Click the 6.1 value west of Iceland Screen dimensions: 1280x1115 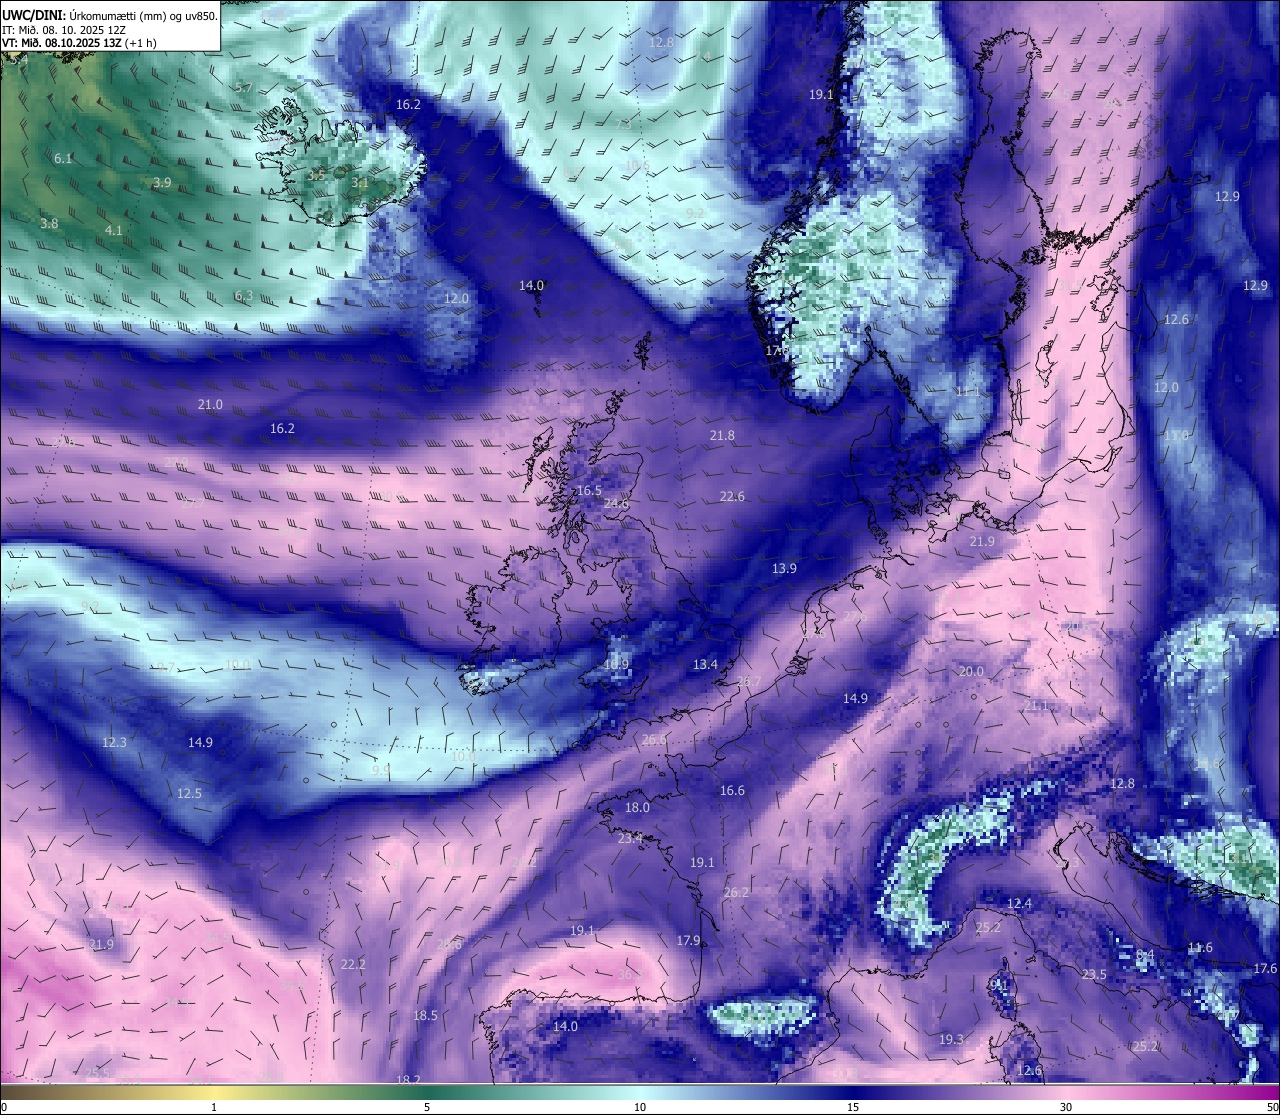click(63, 159)
